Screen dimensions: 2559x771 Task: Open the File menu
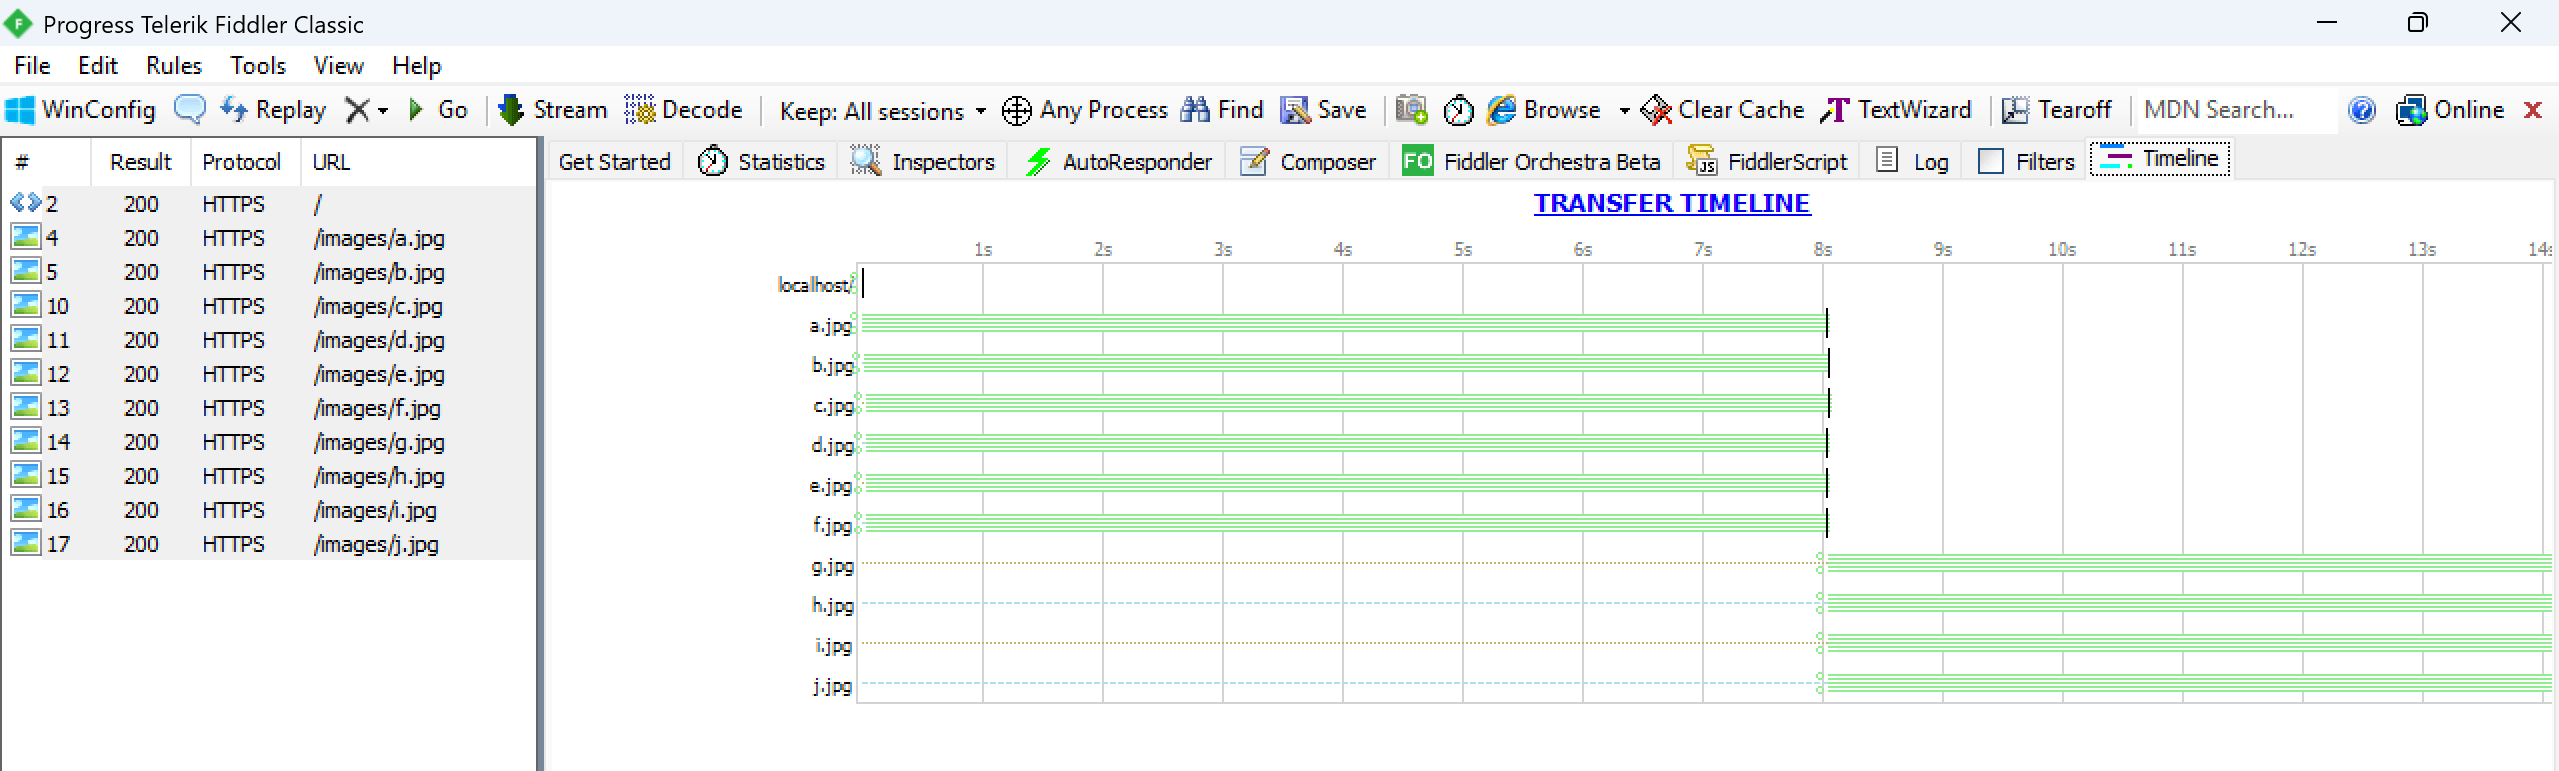coord(32,66)
